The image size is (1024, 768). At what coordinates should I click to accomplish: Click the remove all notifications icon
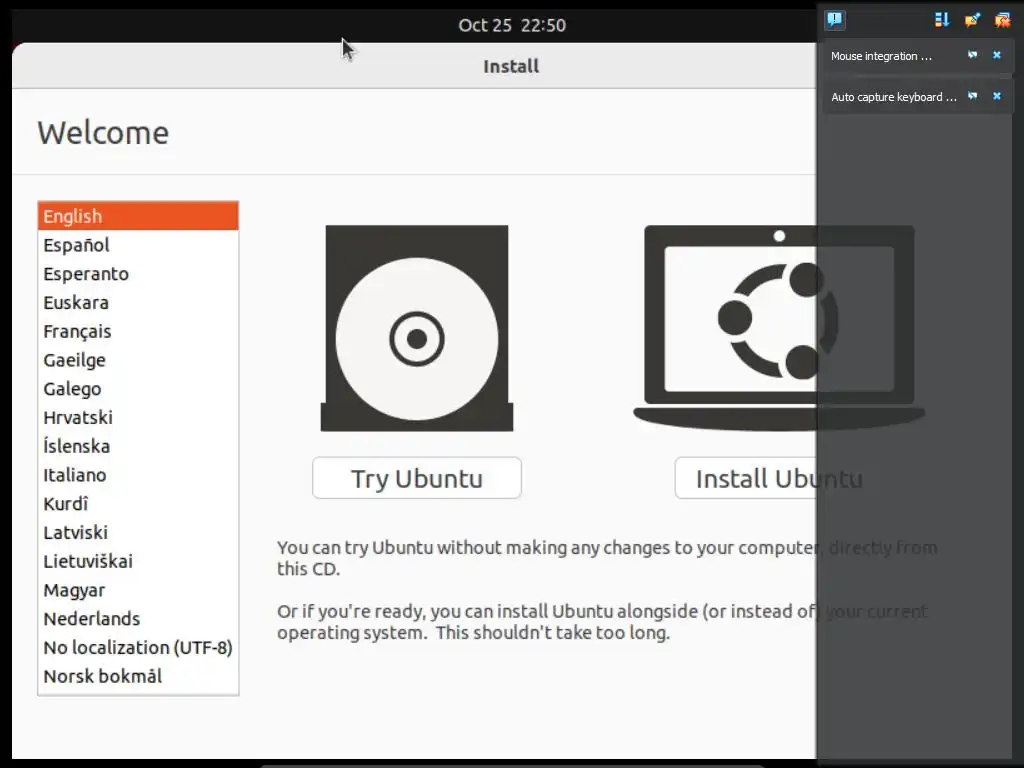[x=1002, y=20]
